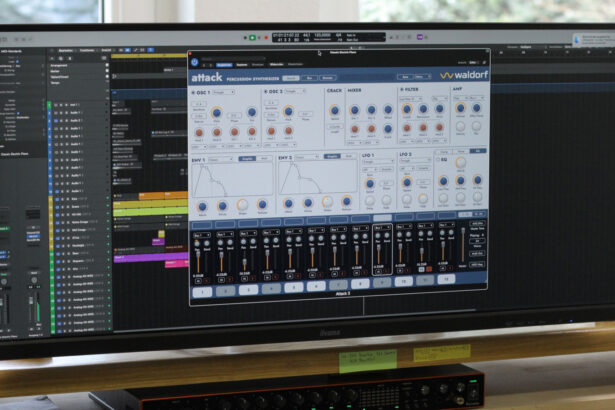Click the white ENV 1 Shape knob

[242, 204]
